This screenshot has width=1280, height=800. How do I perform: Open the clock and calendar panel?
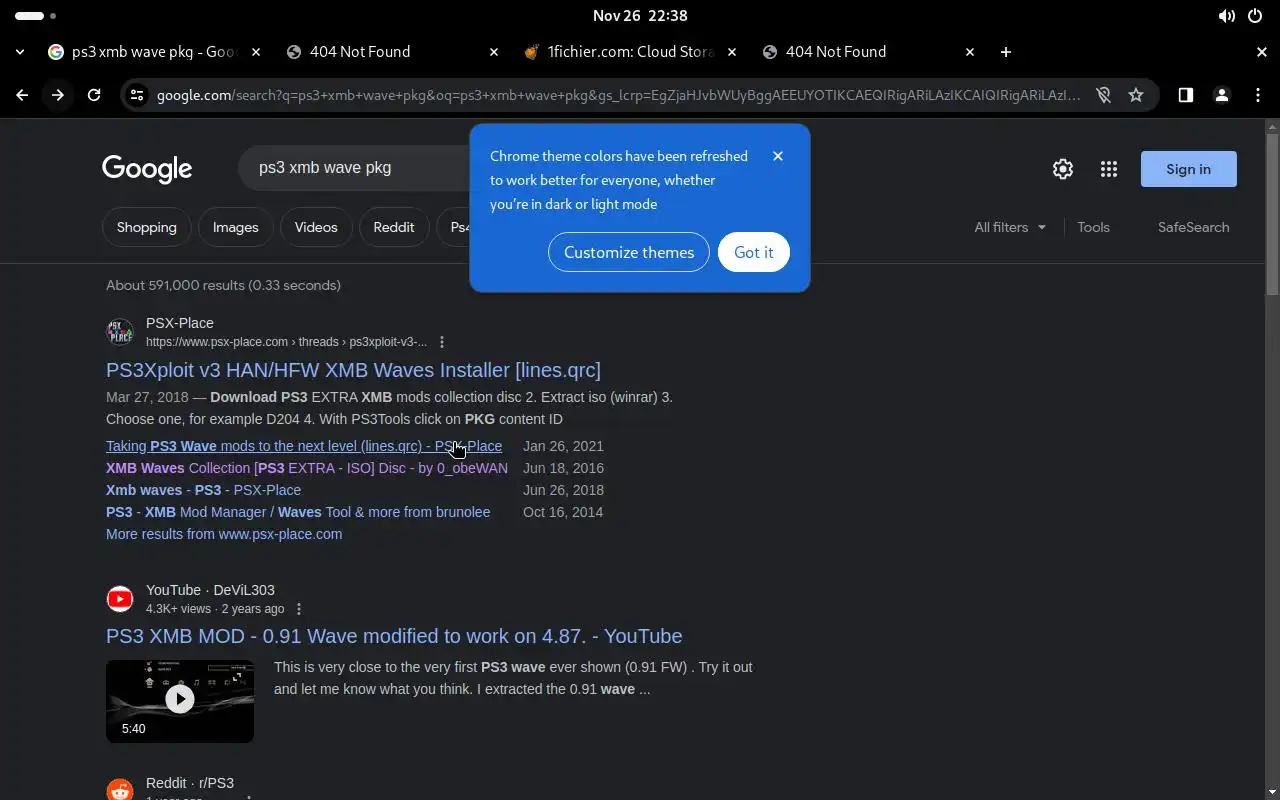pyautogui.click(x=640, y=16)
